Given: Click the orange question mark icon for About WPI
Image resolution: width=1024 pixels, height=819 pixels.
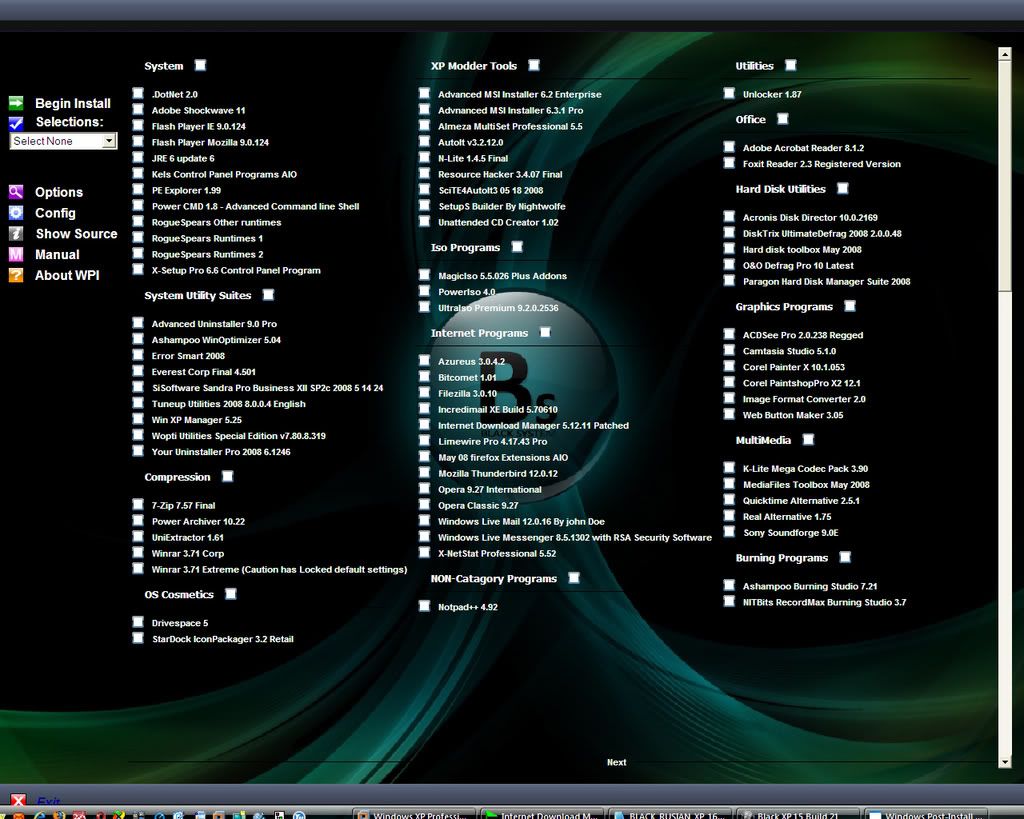Looking at the screenshot, I should click(x=16, y=275).
